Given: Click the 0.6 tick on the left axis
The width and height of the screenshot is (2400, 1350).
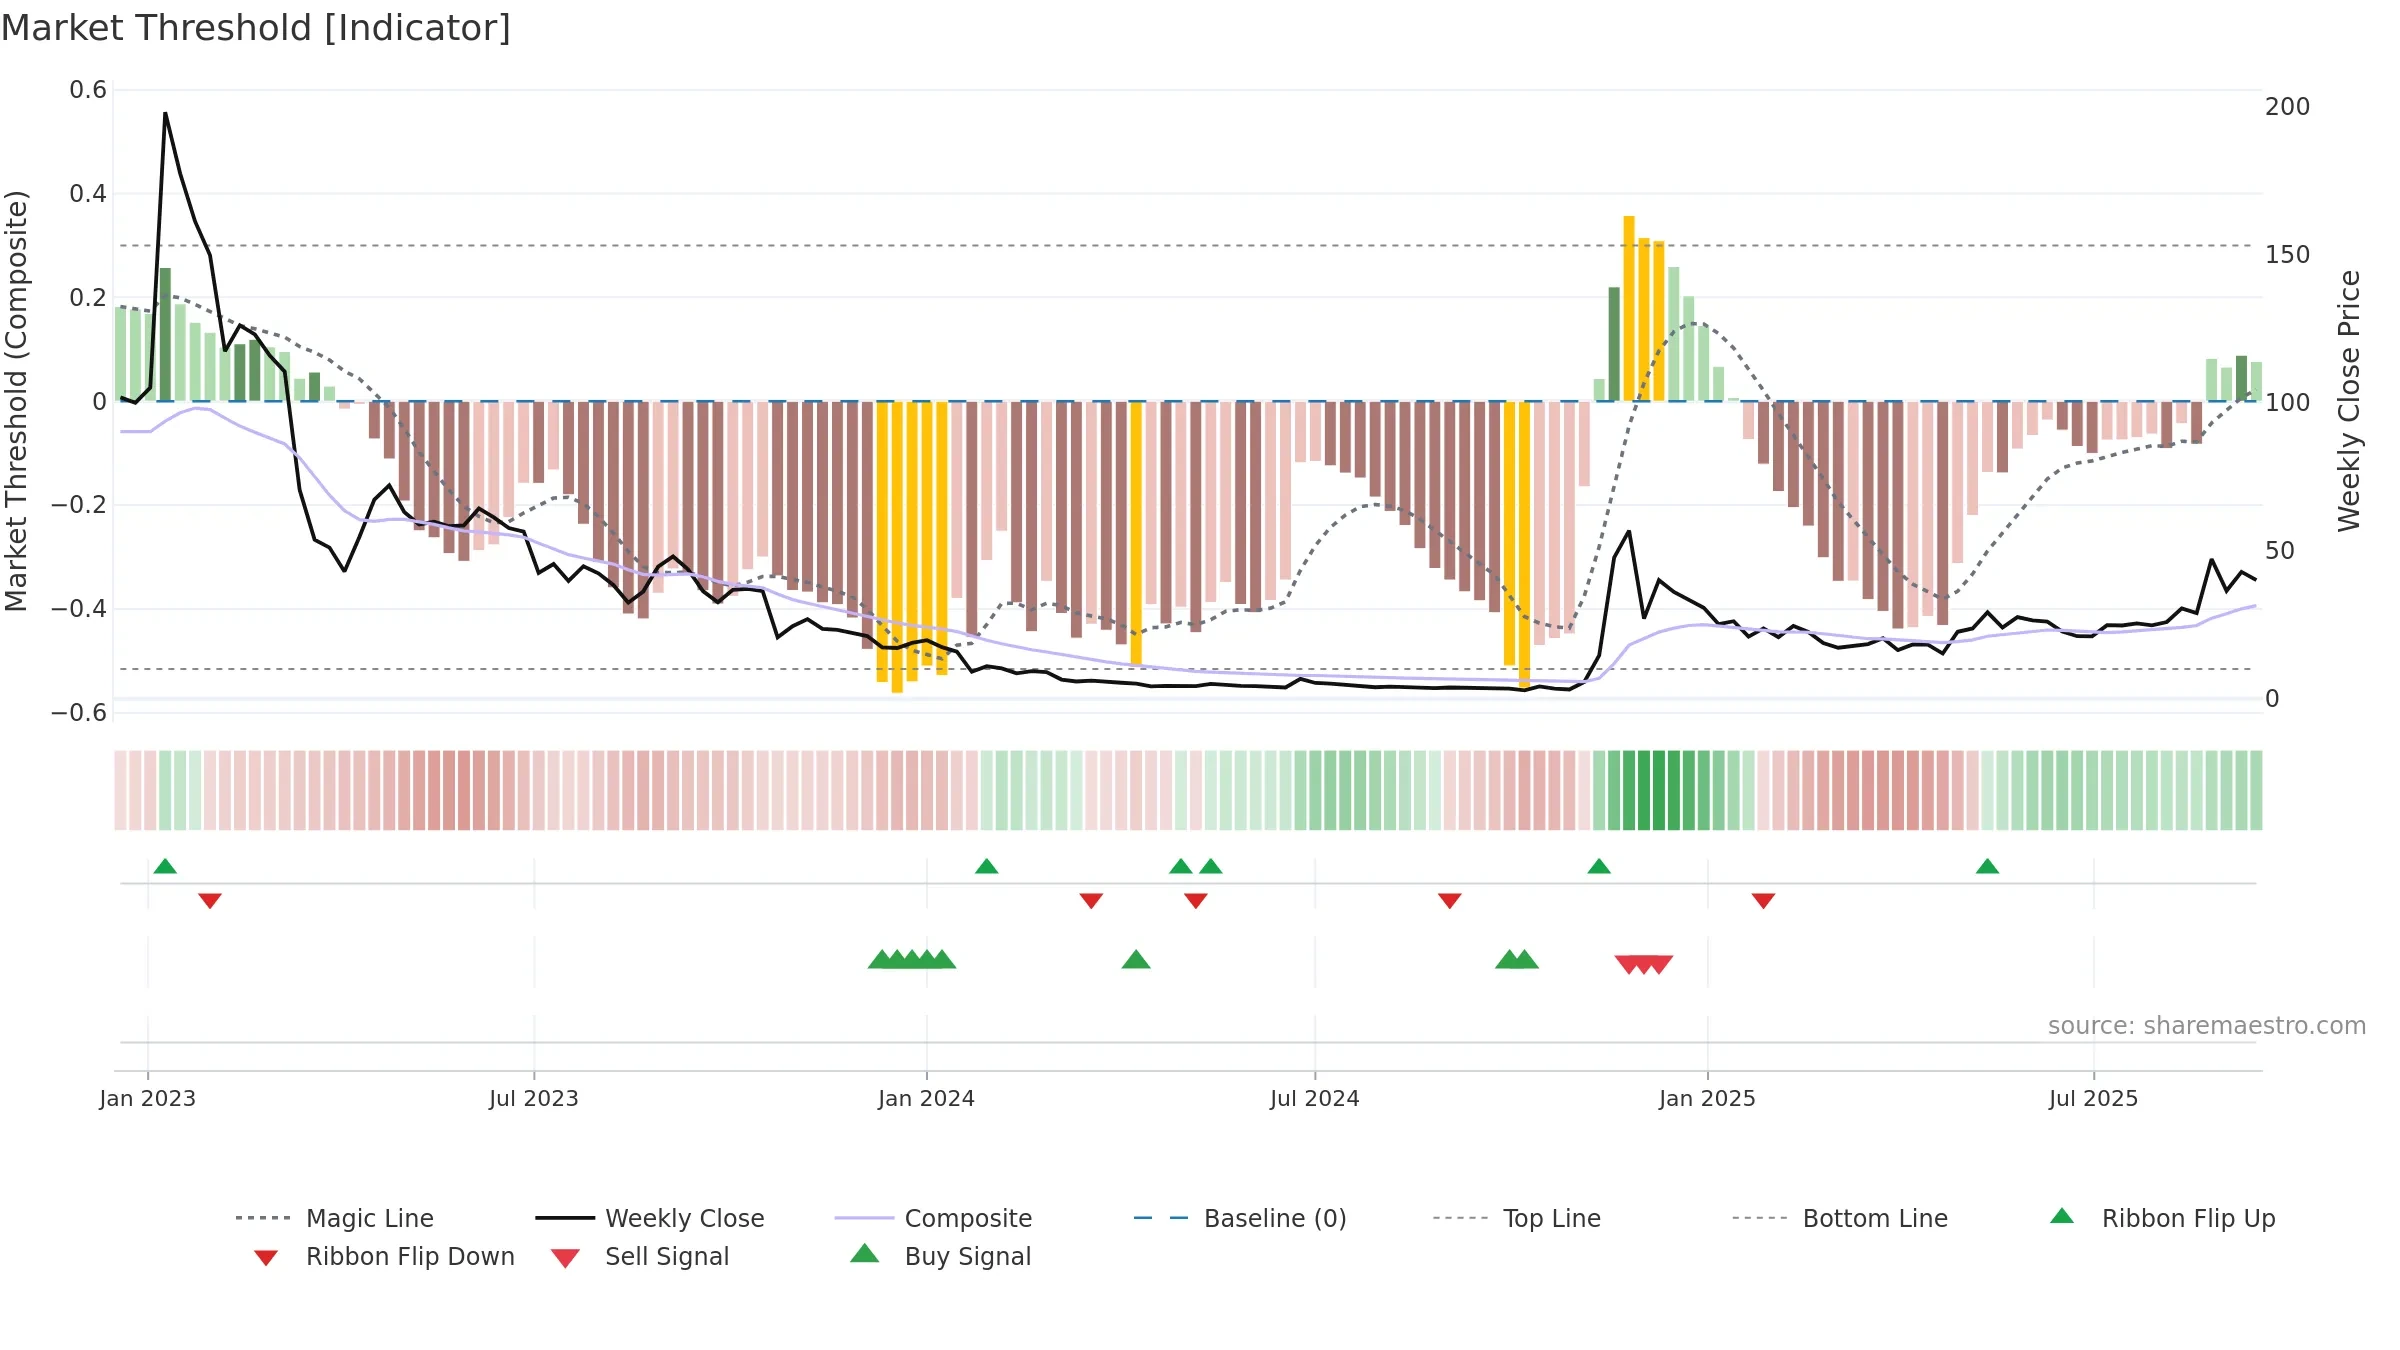Looking at the screenshot, I should [x=88, y=90].
